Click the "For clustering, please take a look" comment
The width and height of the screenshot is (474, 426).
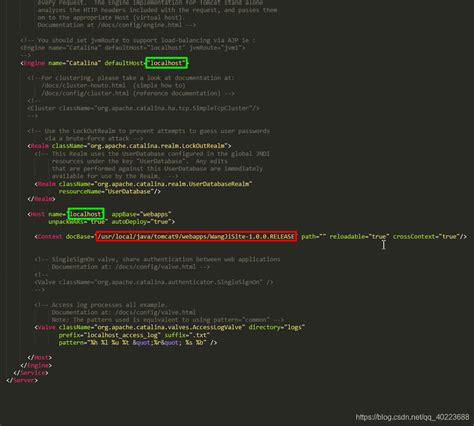point(131,78)
